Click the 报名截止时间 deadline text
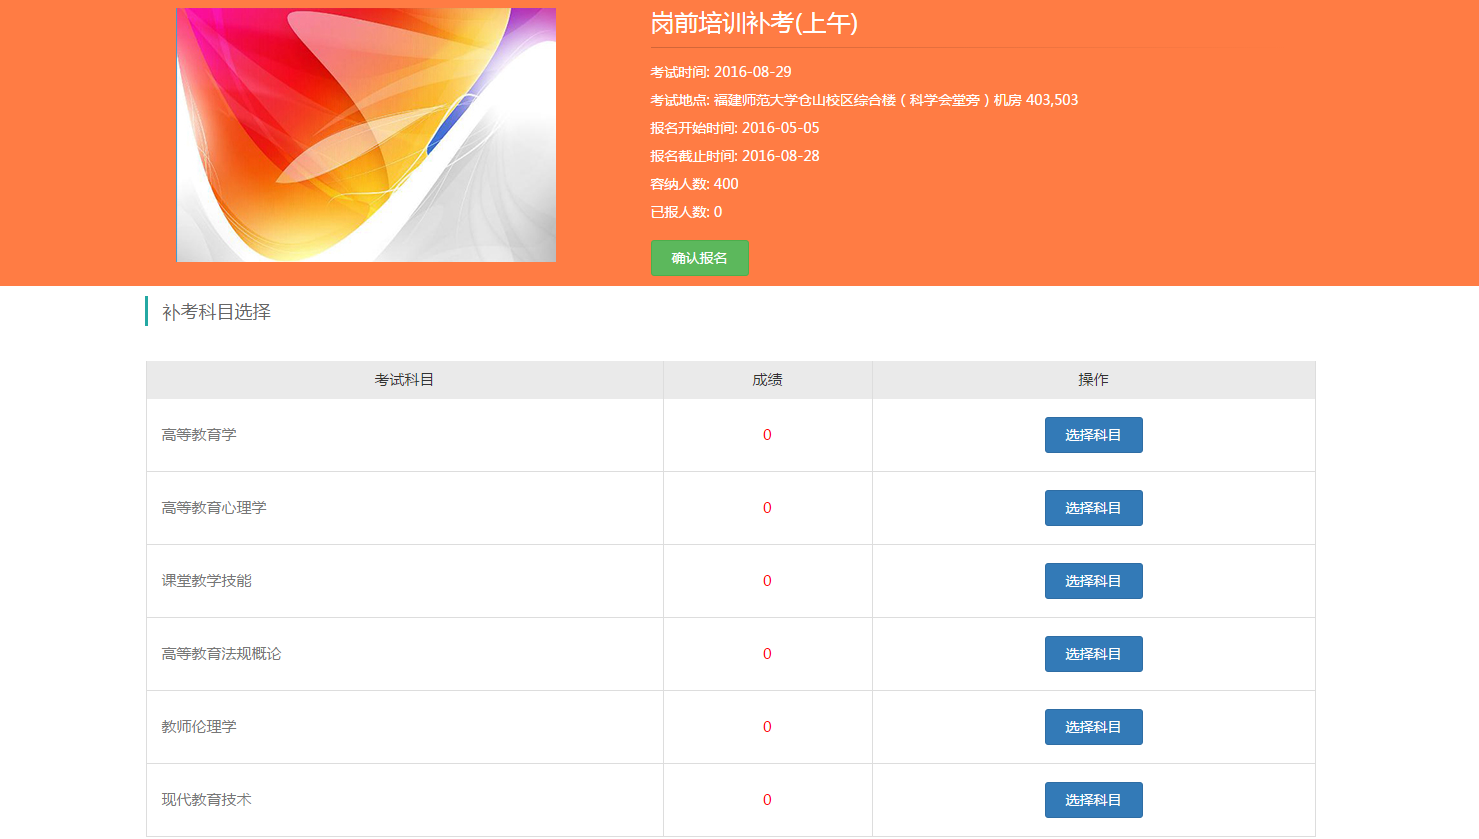 [735, 156]
